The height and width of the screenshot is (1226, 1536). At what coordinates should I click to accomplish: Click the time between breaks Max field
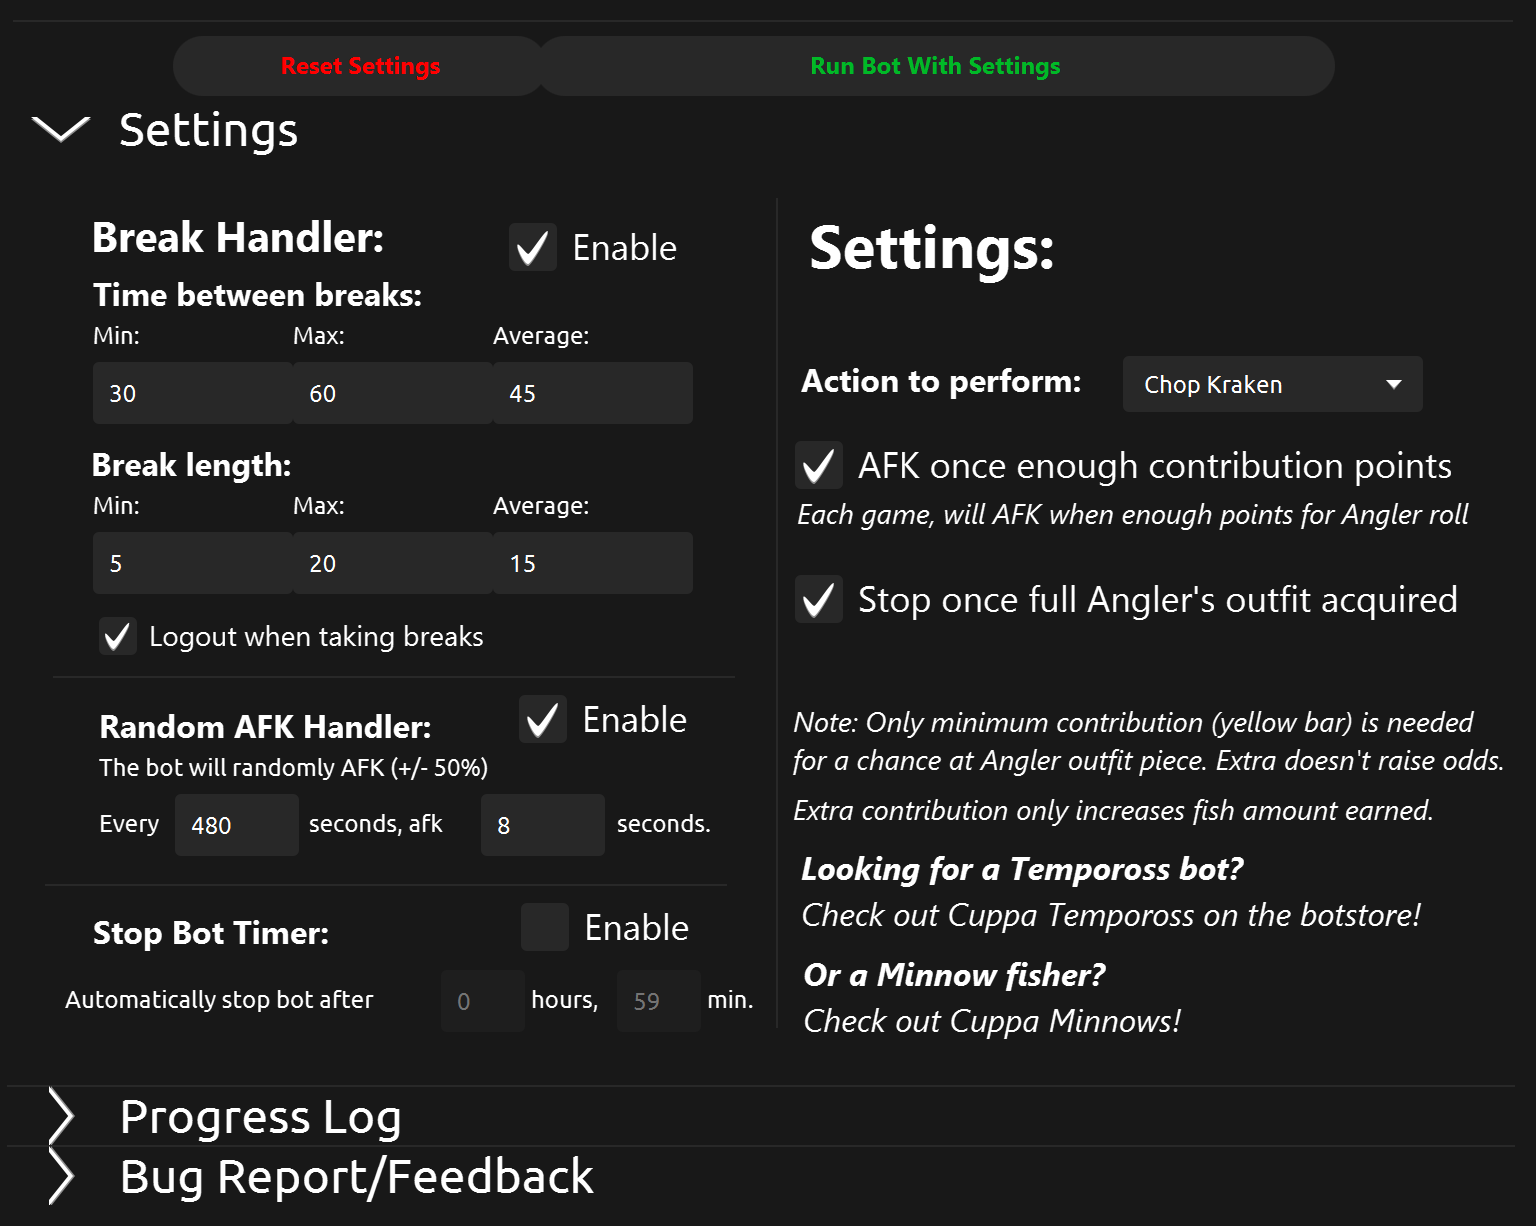pos(392,393)
